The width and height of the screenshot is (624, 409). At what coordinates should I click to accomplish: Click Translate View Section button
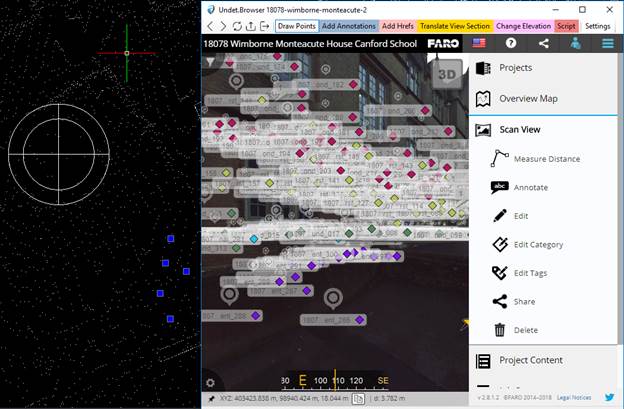click(455, 26)
